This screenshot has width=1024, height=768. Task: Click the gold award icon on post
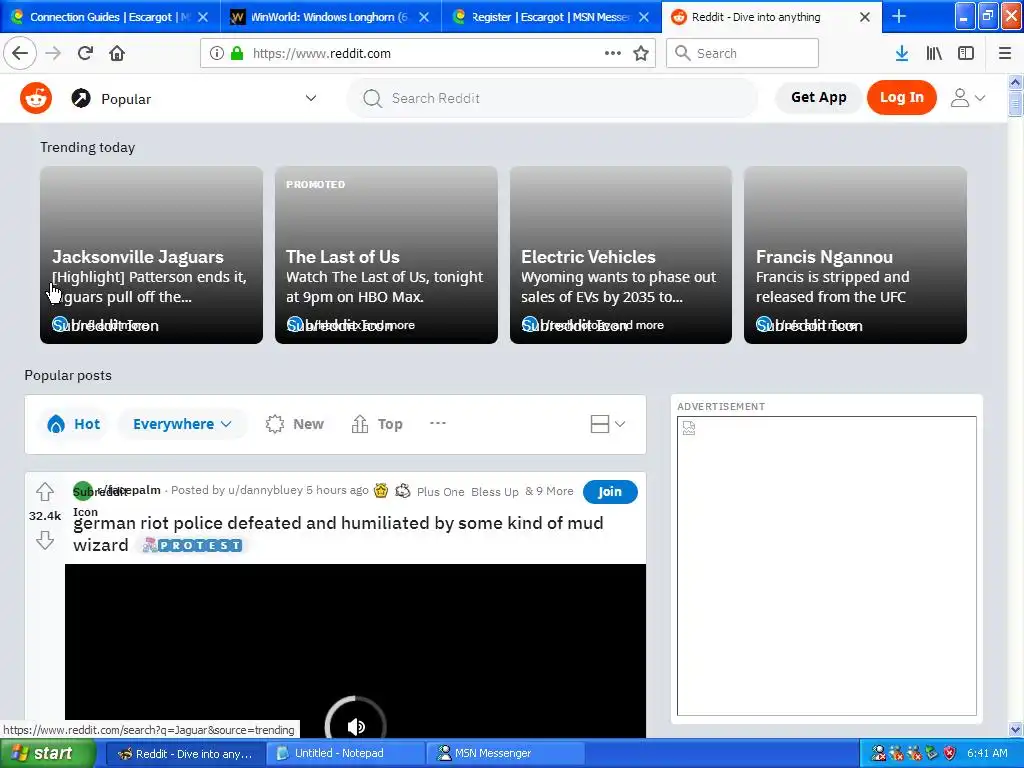tap(381, 490)
